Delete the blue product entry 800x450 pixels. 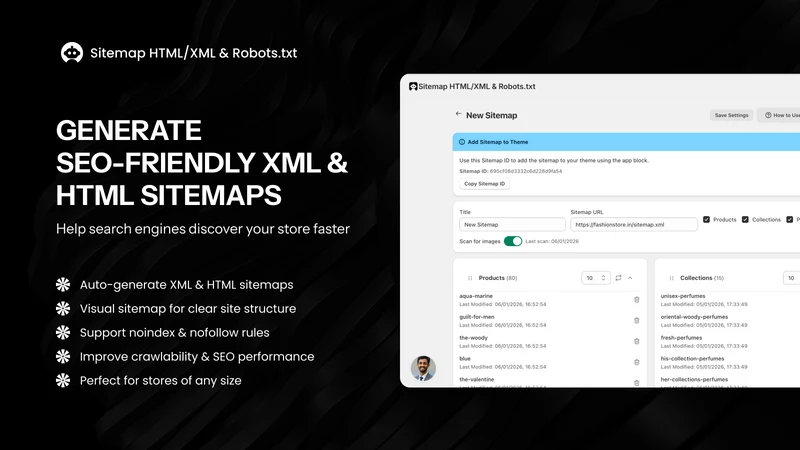click(636, 362)
